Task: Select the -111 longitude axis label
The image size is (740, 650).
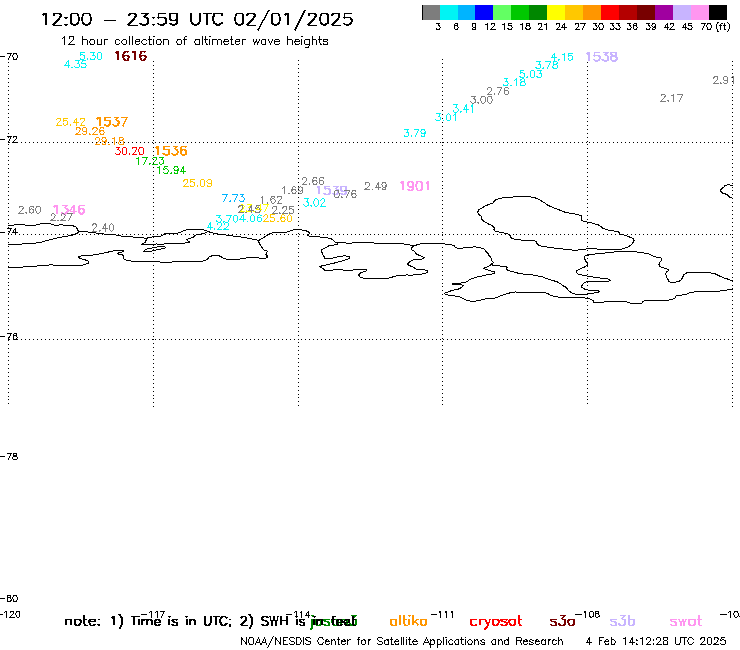Action: [442, 615]
